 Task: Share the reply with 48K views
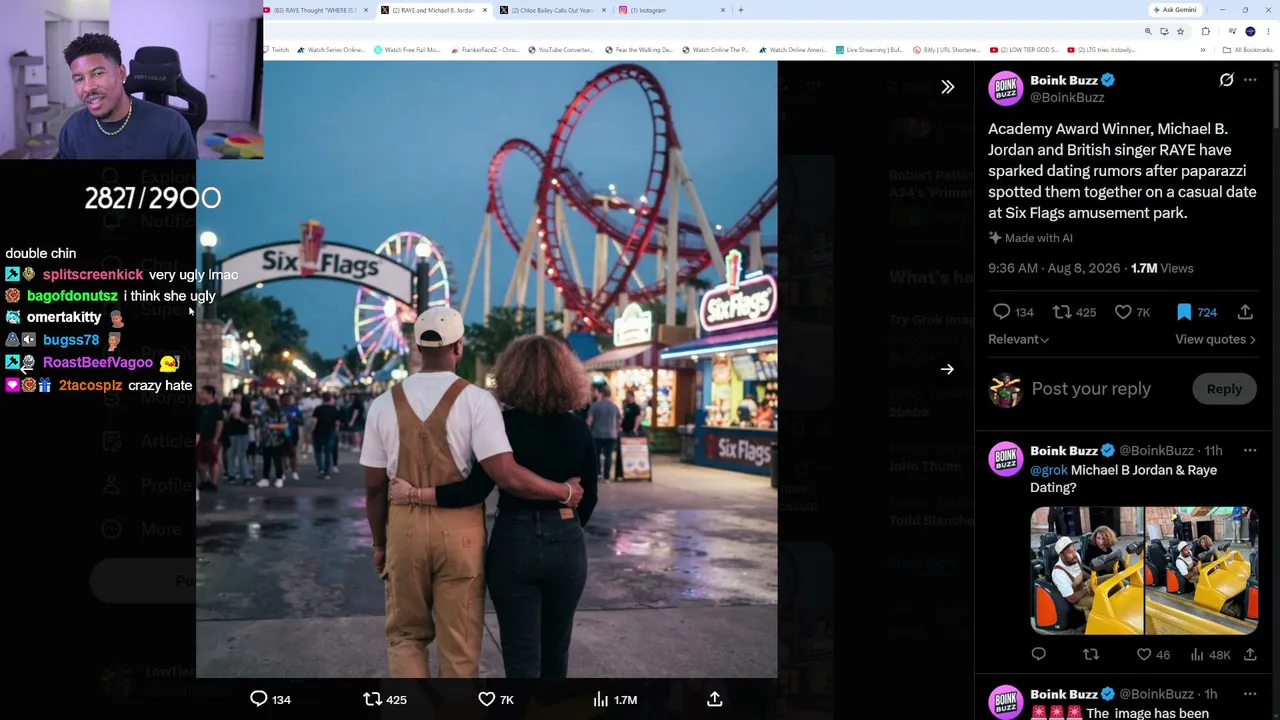pyautogui.click(x=1250, y=654)
